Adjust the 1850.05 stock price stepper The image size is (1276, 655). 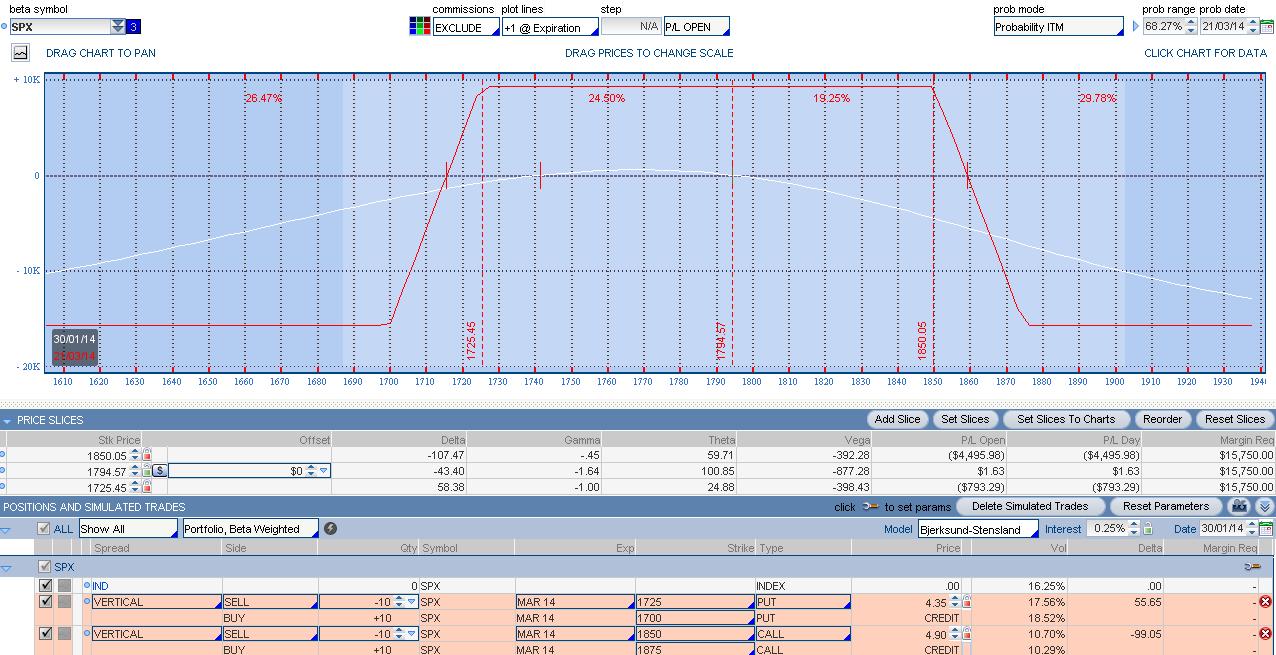(133, 455)
